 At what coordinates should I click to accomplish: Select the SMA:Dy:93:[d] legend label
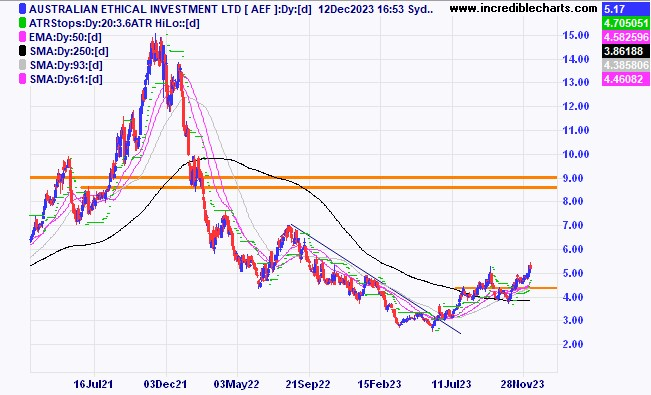[66, 65]
